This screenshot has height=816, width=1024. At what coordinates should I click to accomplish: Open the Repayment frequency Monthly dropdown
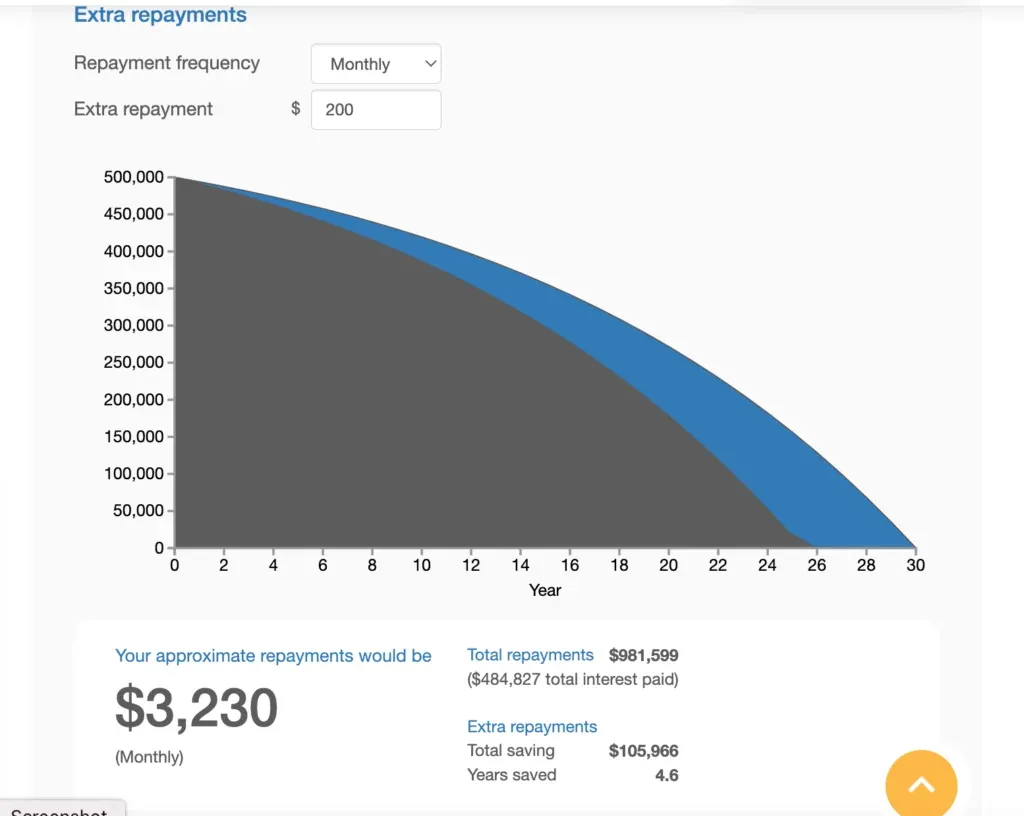click(x=376, y=64)
